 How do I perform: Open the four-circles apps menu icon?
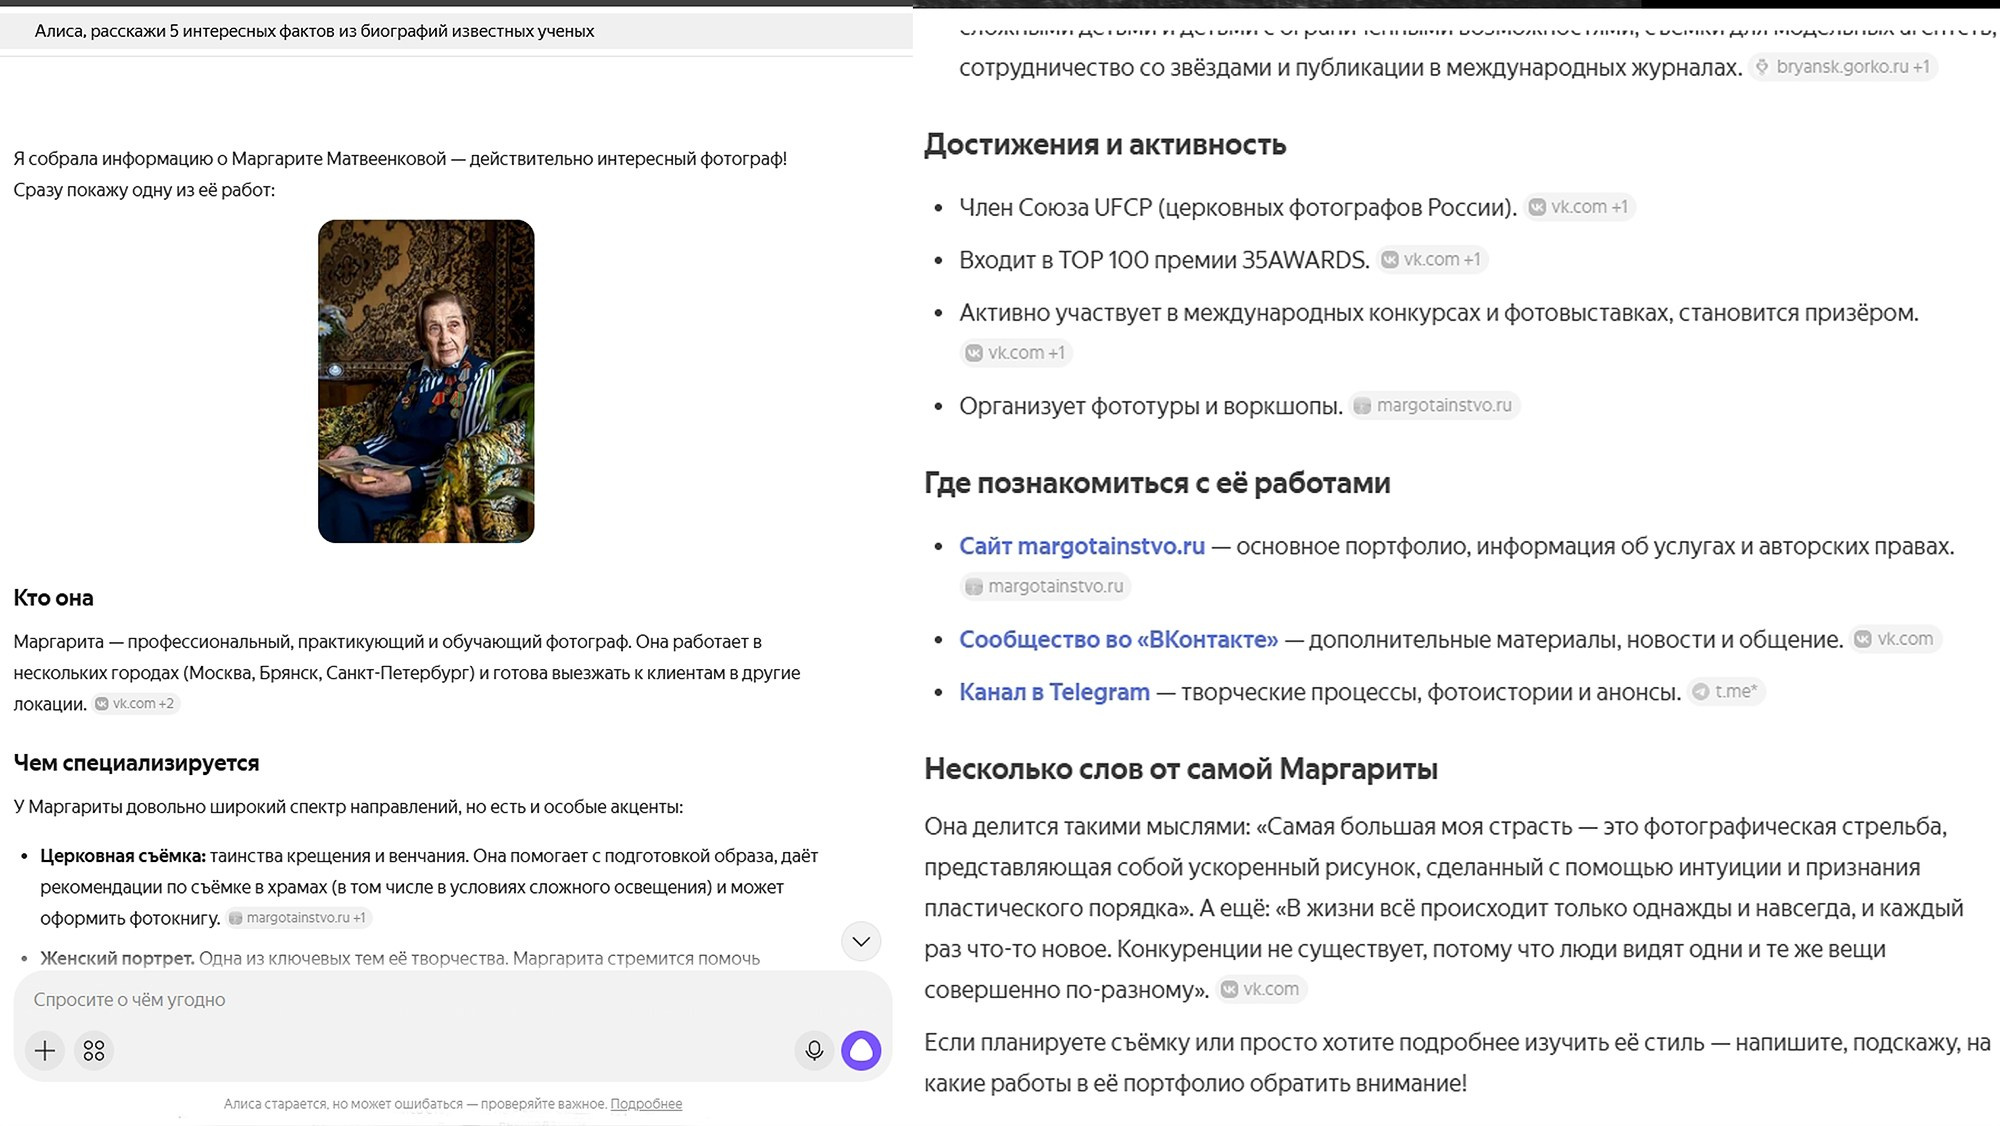pyautogui.click(x=94, y=1050)
